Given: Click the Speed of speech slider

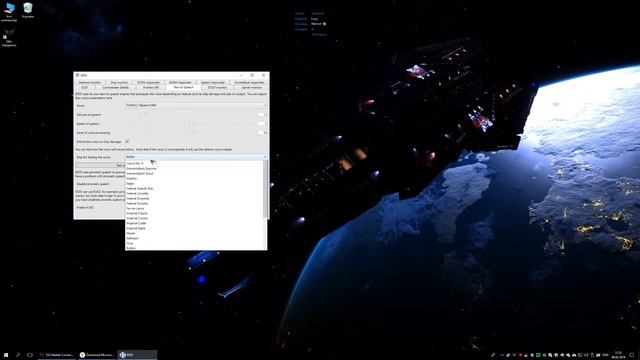Looking at the screenshot, I should pos(191,124).
